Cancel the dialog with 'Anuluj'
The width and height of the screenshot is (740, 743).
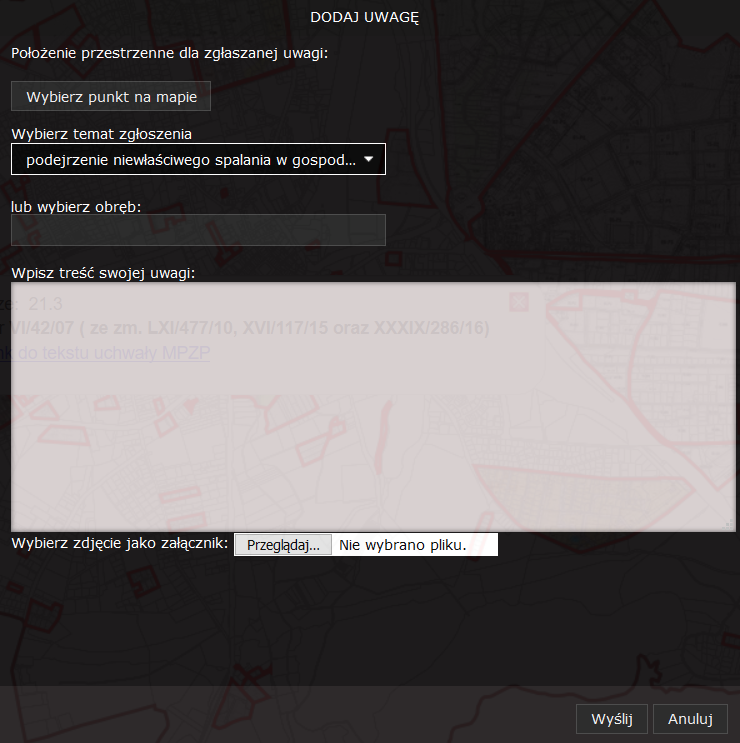[x=690, y=719]
